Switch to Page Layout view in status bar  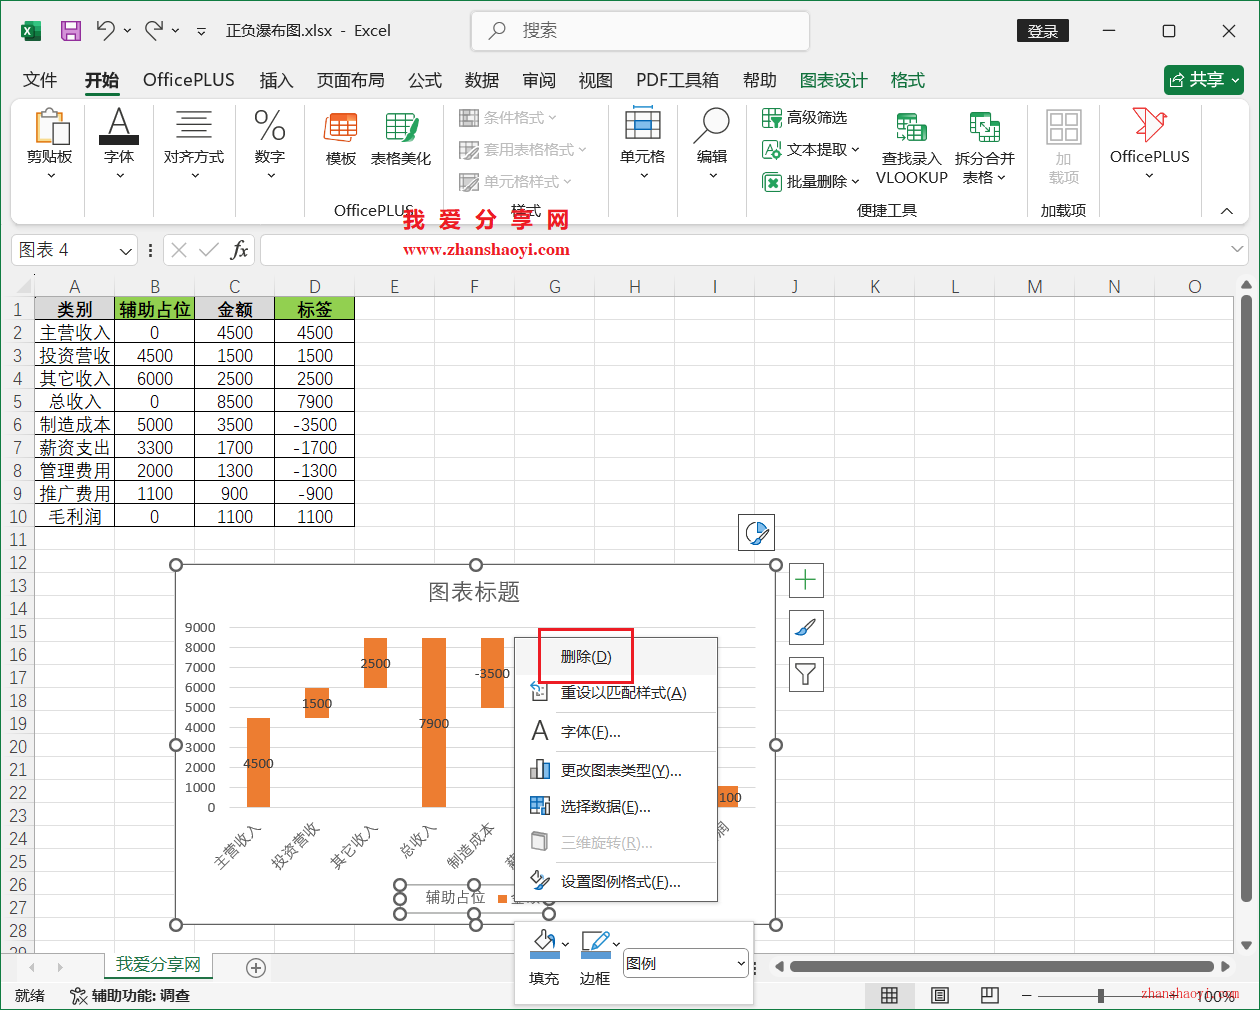coord(939,995)
